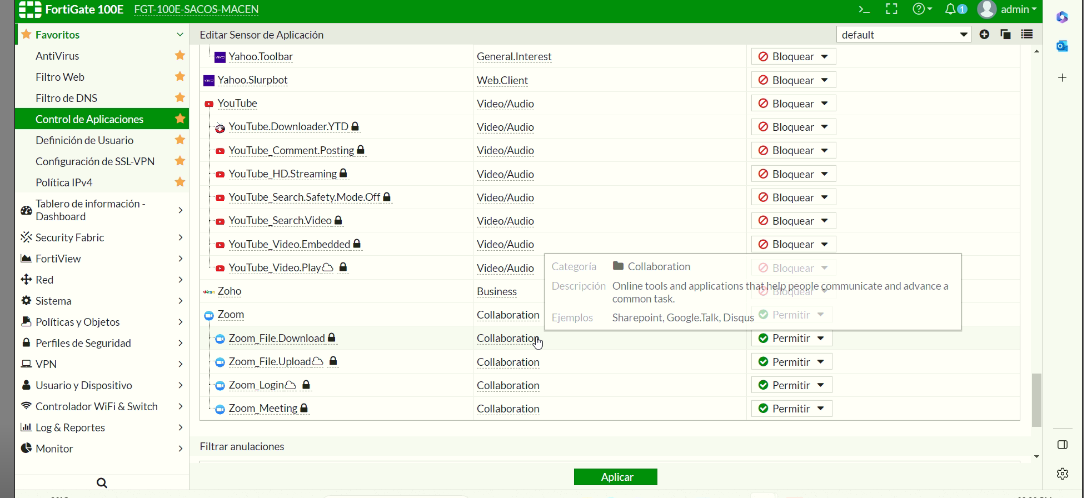Create new sensor with plus icon
This screenshot has height=498, width=1084.
(x=985, y=34)
